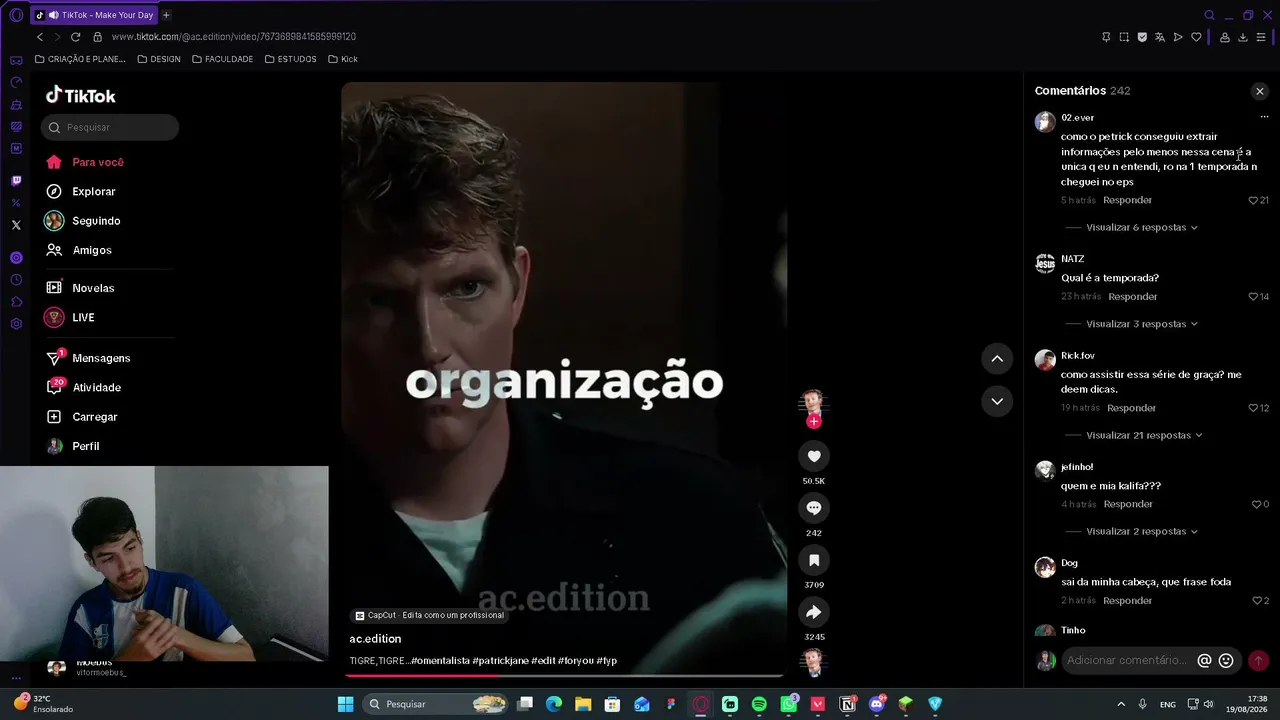Like the video with the heart icon
The image size is (1280, 720).
coord(814,456)
